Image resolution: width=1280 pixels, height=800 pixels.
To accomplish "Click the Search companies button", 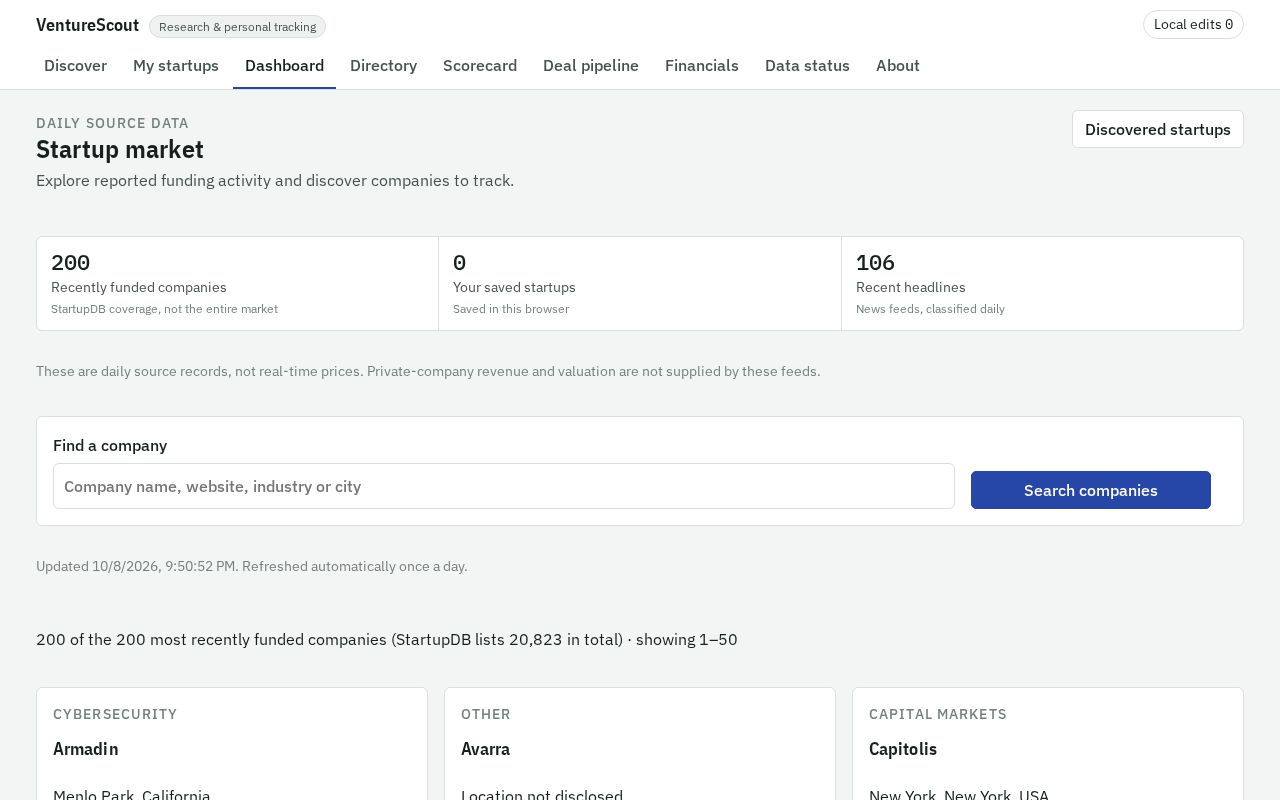I will [x=1091, y=490].
